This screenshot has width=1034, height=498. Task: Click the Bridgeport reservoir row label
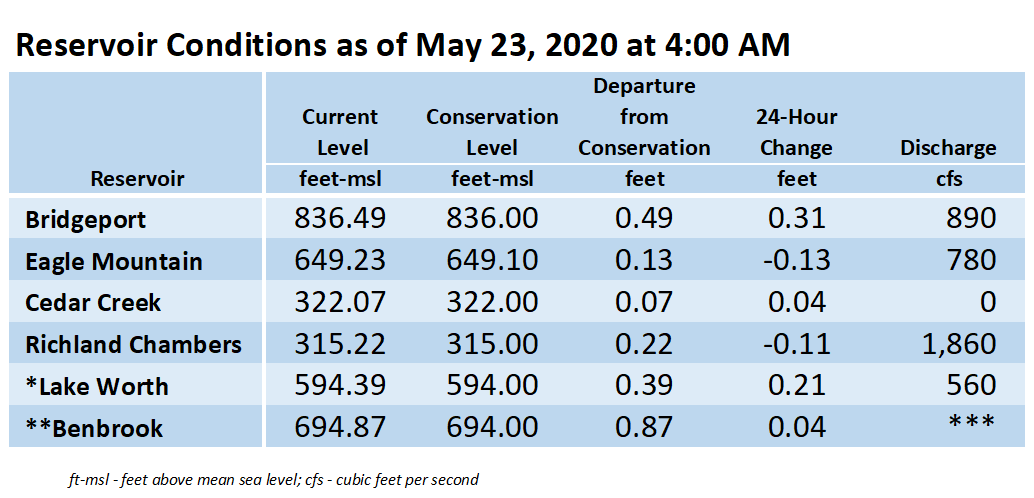pyautogui.click(x=85, y=220)
